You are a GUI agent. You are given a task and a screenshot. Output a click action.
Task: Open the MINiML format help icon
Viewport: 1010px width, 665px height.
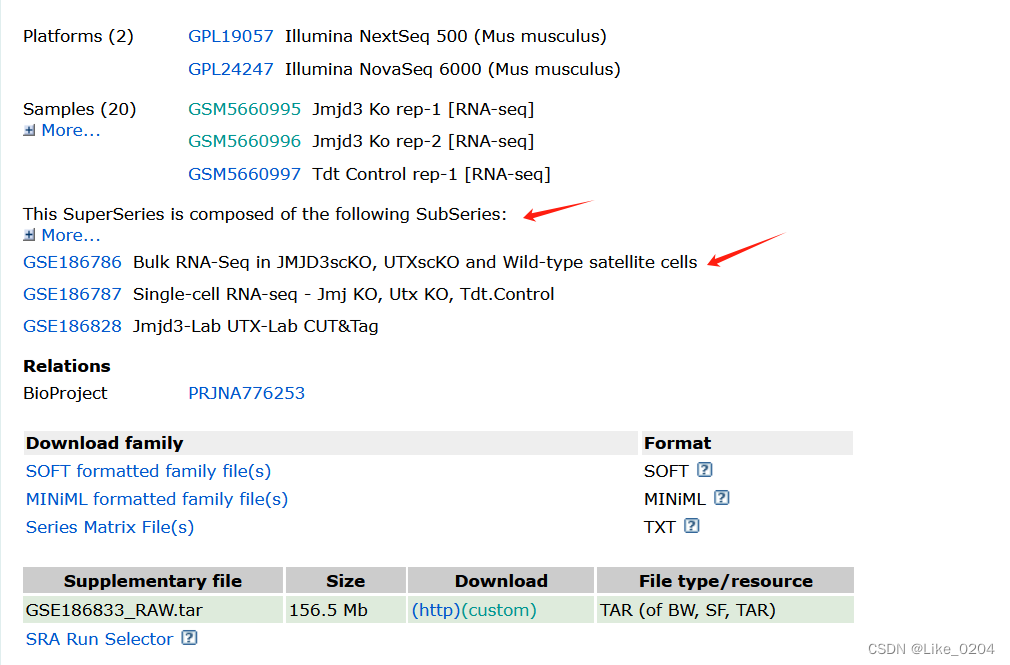722,498
